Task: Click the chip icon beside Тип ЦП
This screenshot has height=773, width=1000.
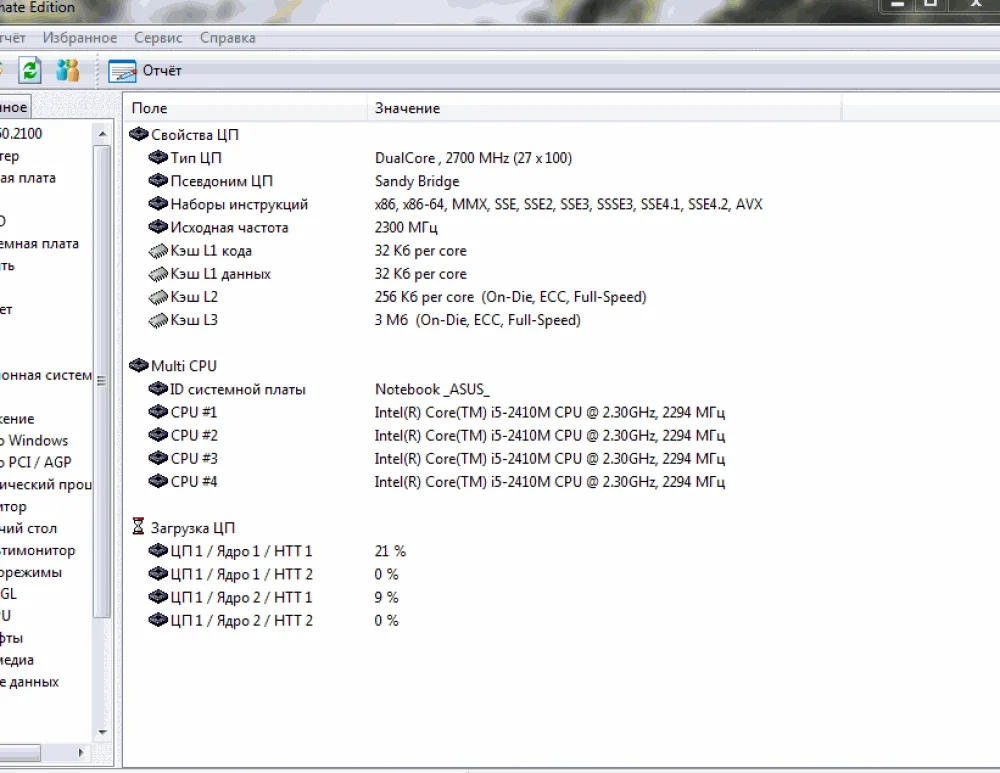Action: (x=158, y=157)
